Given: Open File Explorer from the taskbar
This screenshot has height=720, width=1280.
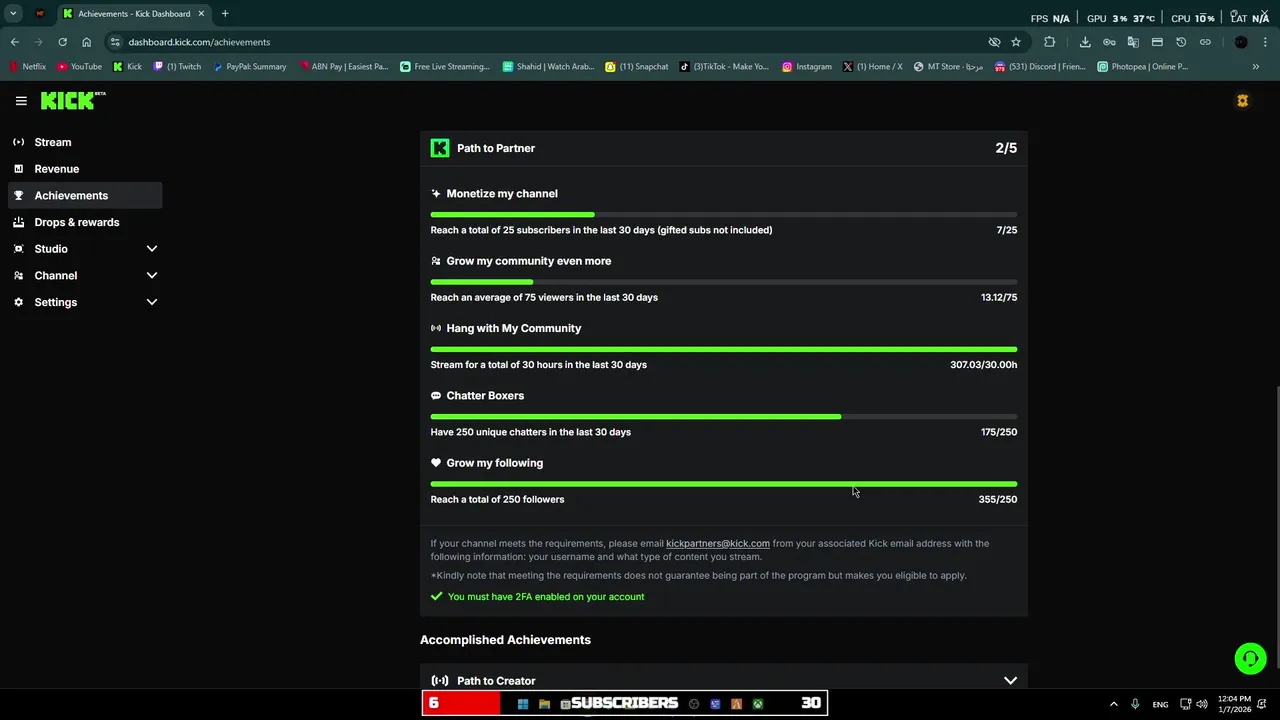Looking at the screenshot, I should (x=544, y=704).
